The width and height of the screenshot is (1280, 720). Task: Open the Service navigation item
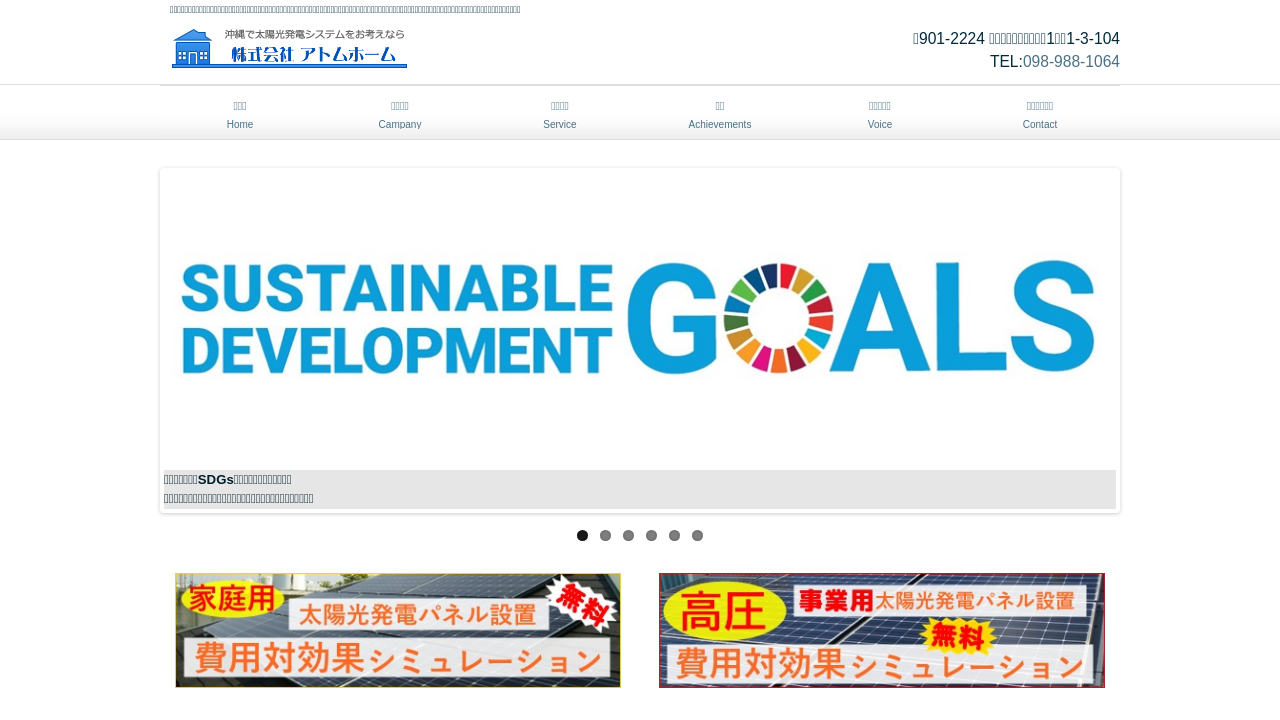tap(560, 114)
